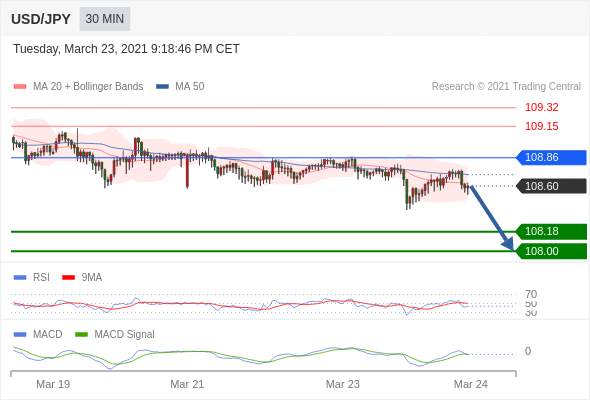Screen dimensions: 590x400
Task: Click the RSI 70 level label
Action: pyautogui.click(x=531, y=294)
